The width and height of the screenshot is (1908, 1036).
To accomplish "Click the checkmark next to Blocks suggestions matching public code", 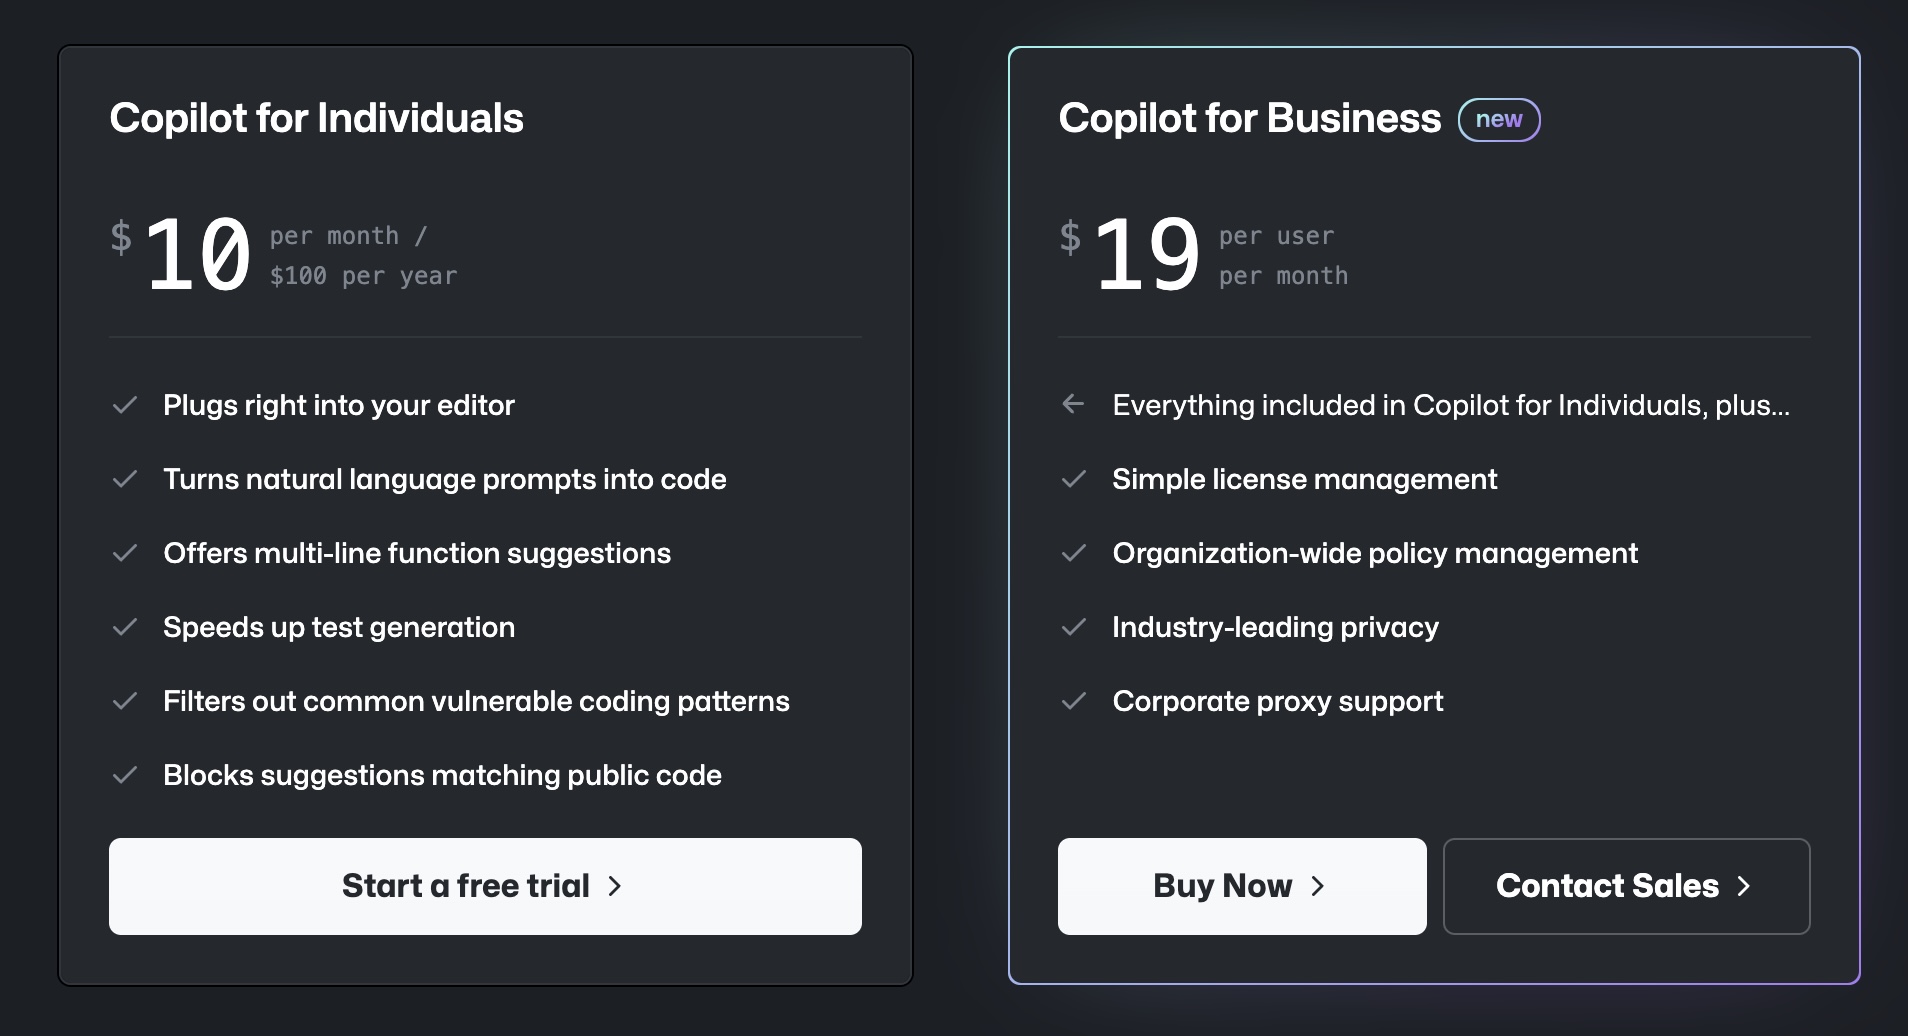I will coord(125,775).
